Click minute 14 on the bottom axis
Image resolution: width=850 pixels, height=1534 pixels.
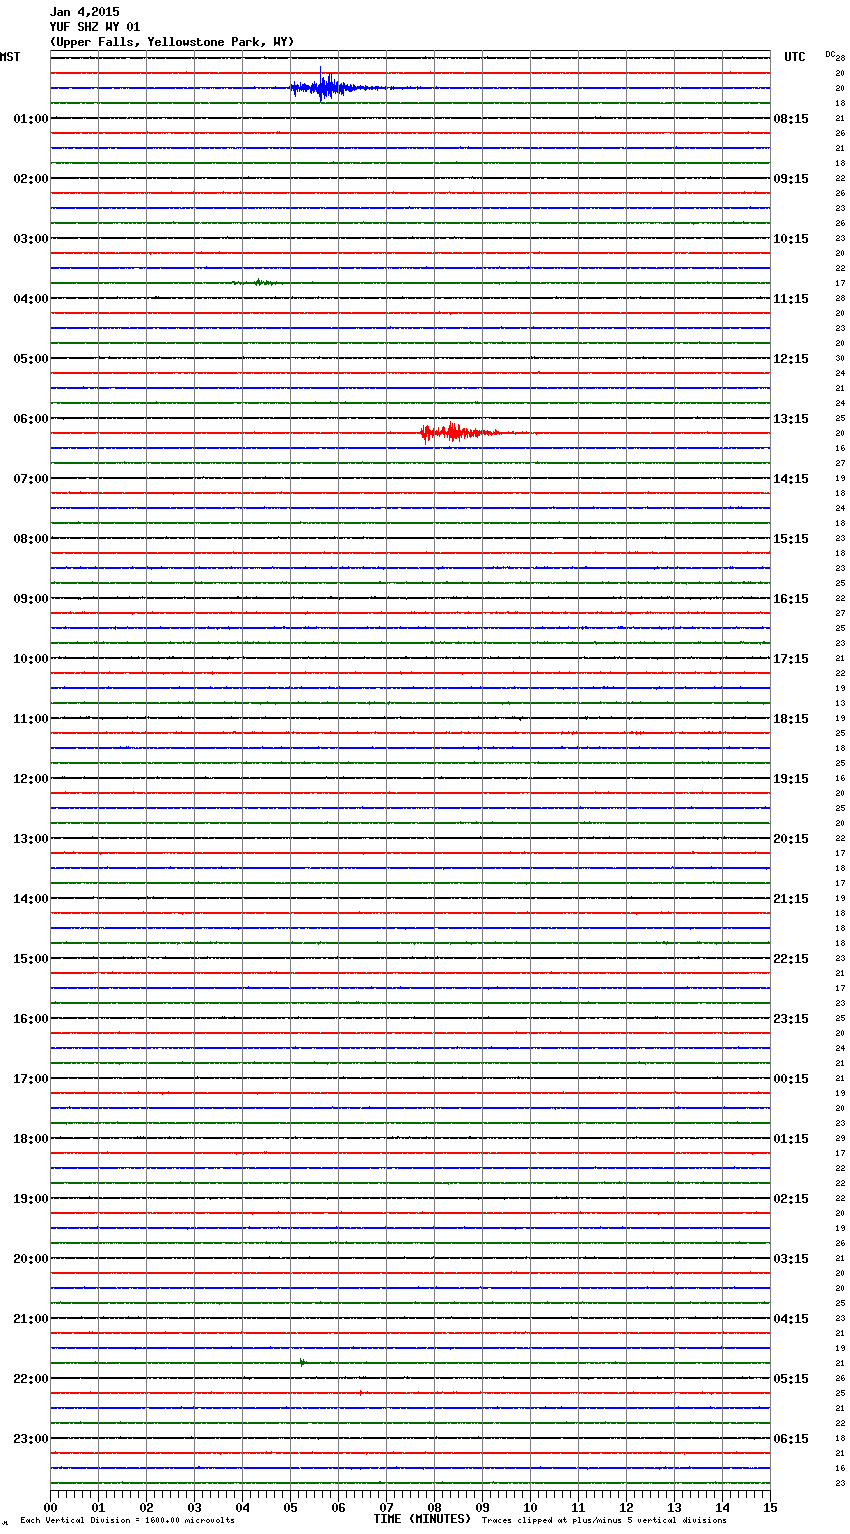click(722, 1507)
